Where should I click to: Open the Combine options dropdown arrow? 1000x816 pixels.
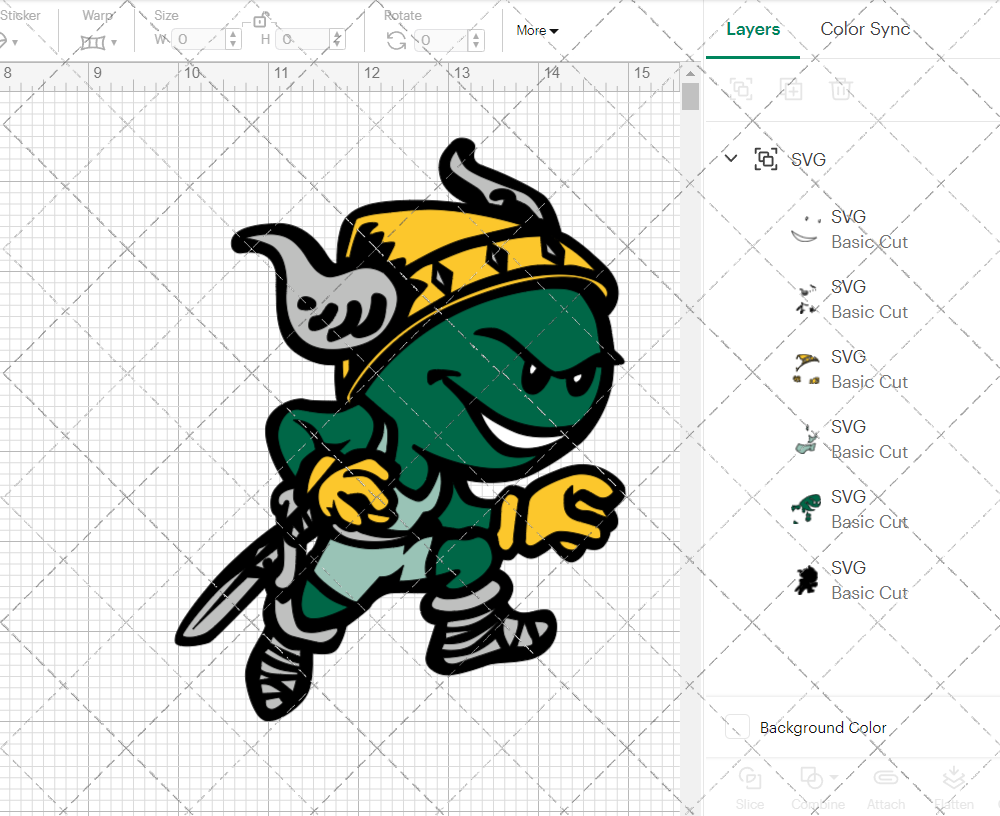click(834, 777)
